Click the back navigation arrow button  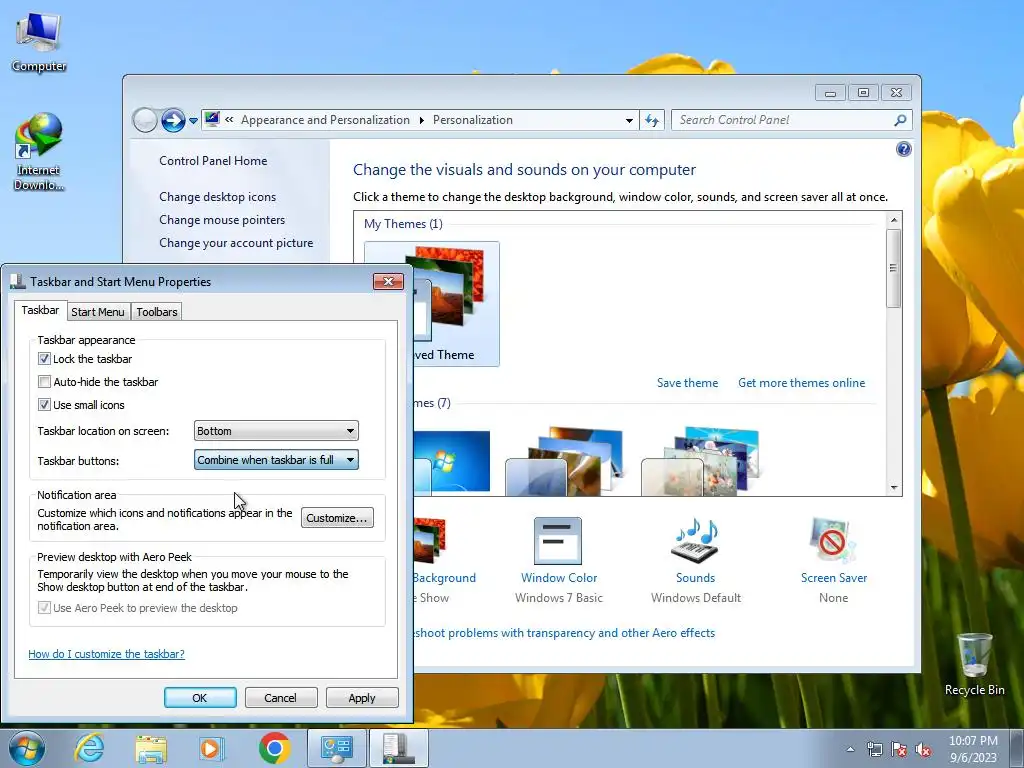click(144, 120)
